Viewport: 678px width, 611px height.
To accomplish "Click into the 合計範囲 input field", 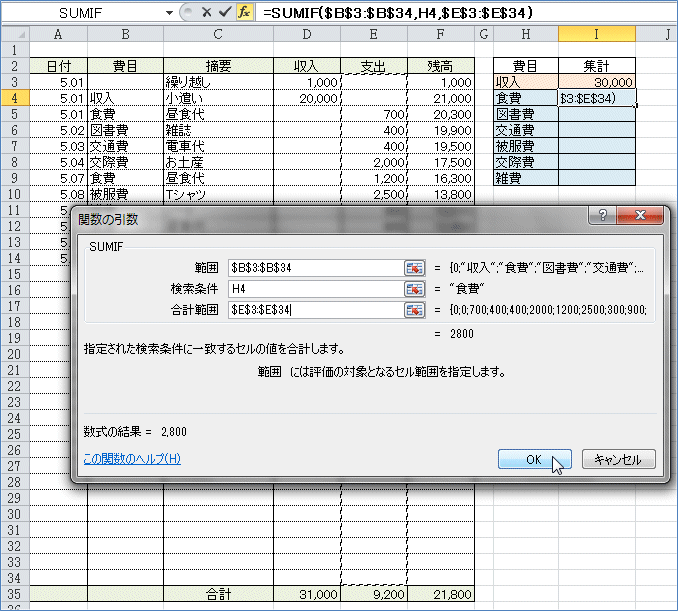I will click(314, 310).
